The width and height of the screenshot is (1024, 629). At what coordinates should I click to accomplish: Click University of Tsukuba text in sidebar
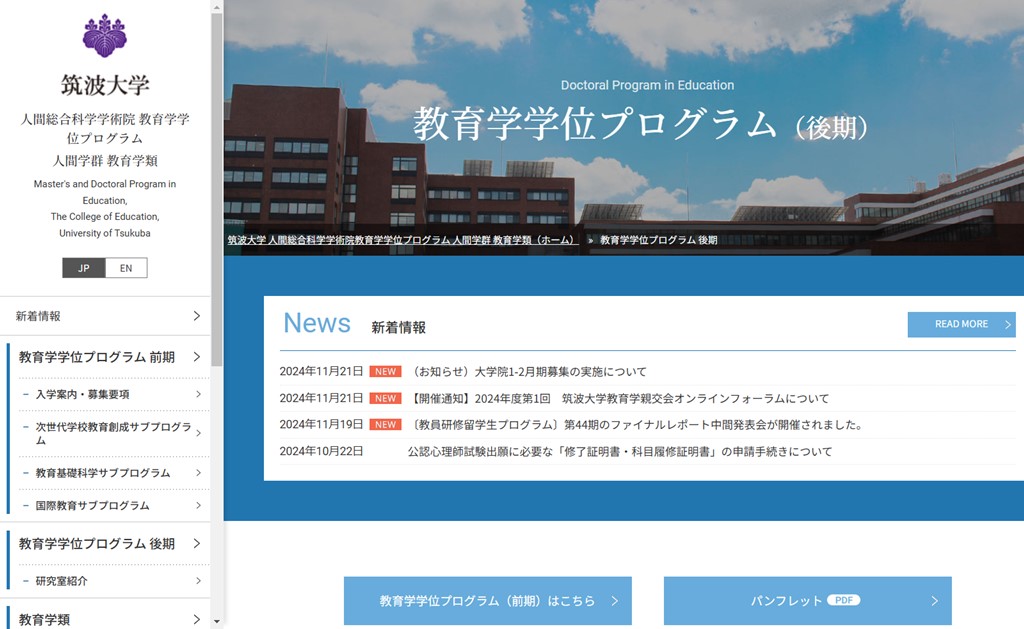(x=105, y=233)
